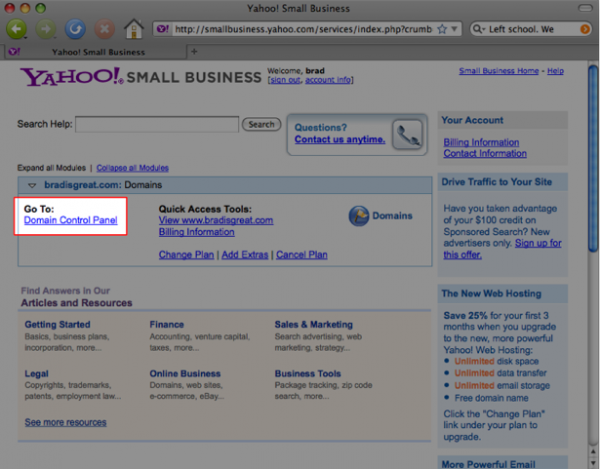Bookmark page with the star icon

pyautogui.click(x=442, y=29)
